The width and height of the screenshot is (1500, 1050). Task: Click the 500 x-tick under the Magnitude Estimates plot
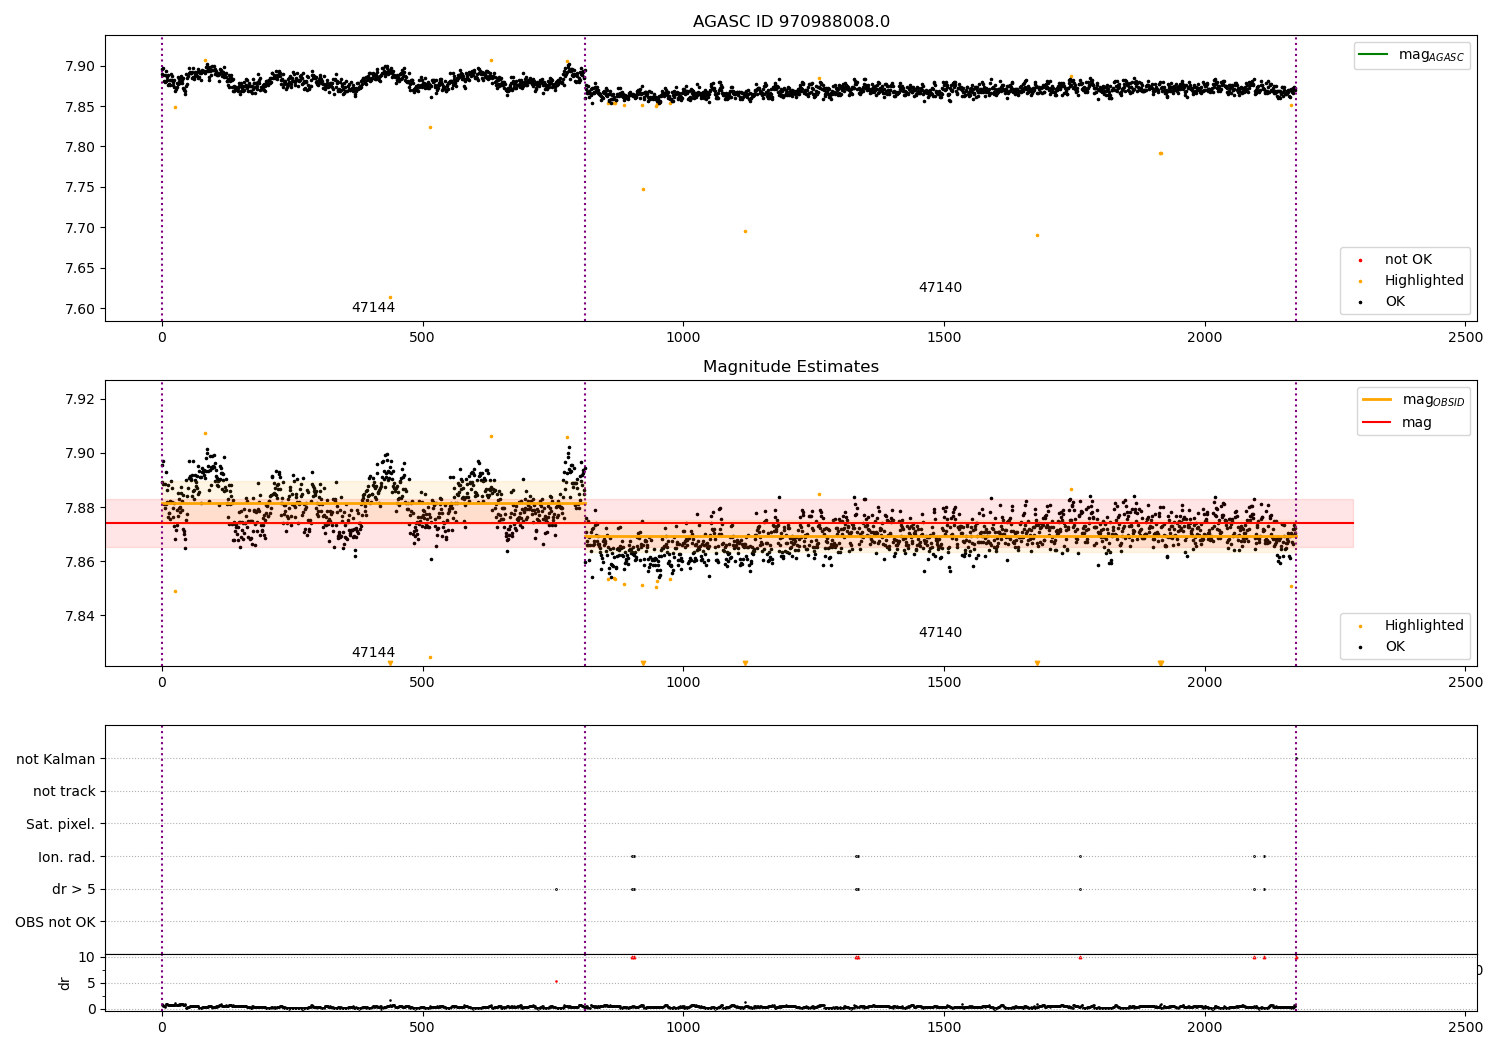423,682
